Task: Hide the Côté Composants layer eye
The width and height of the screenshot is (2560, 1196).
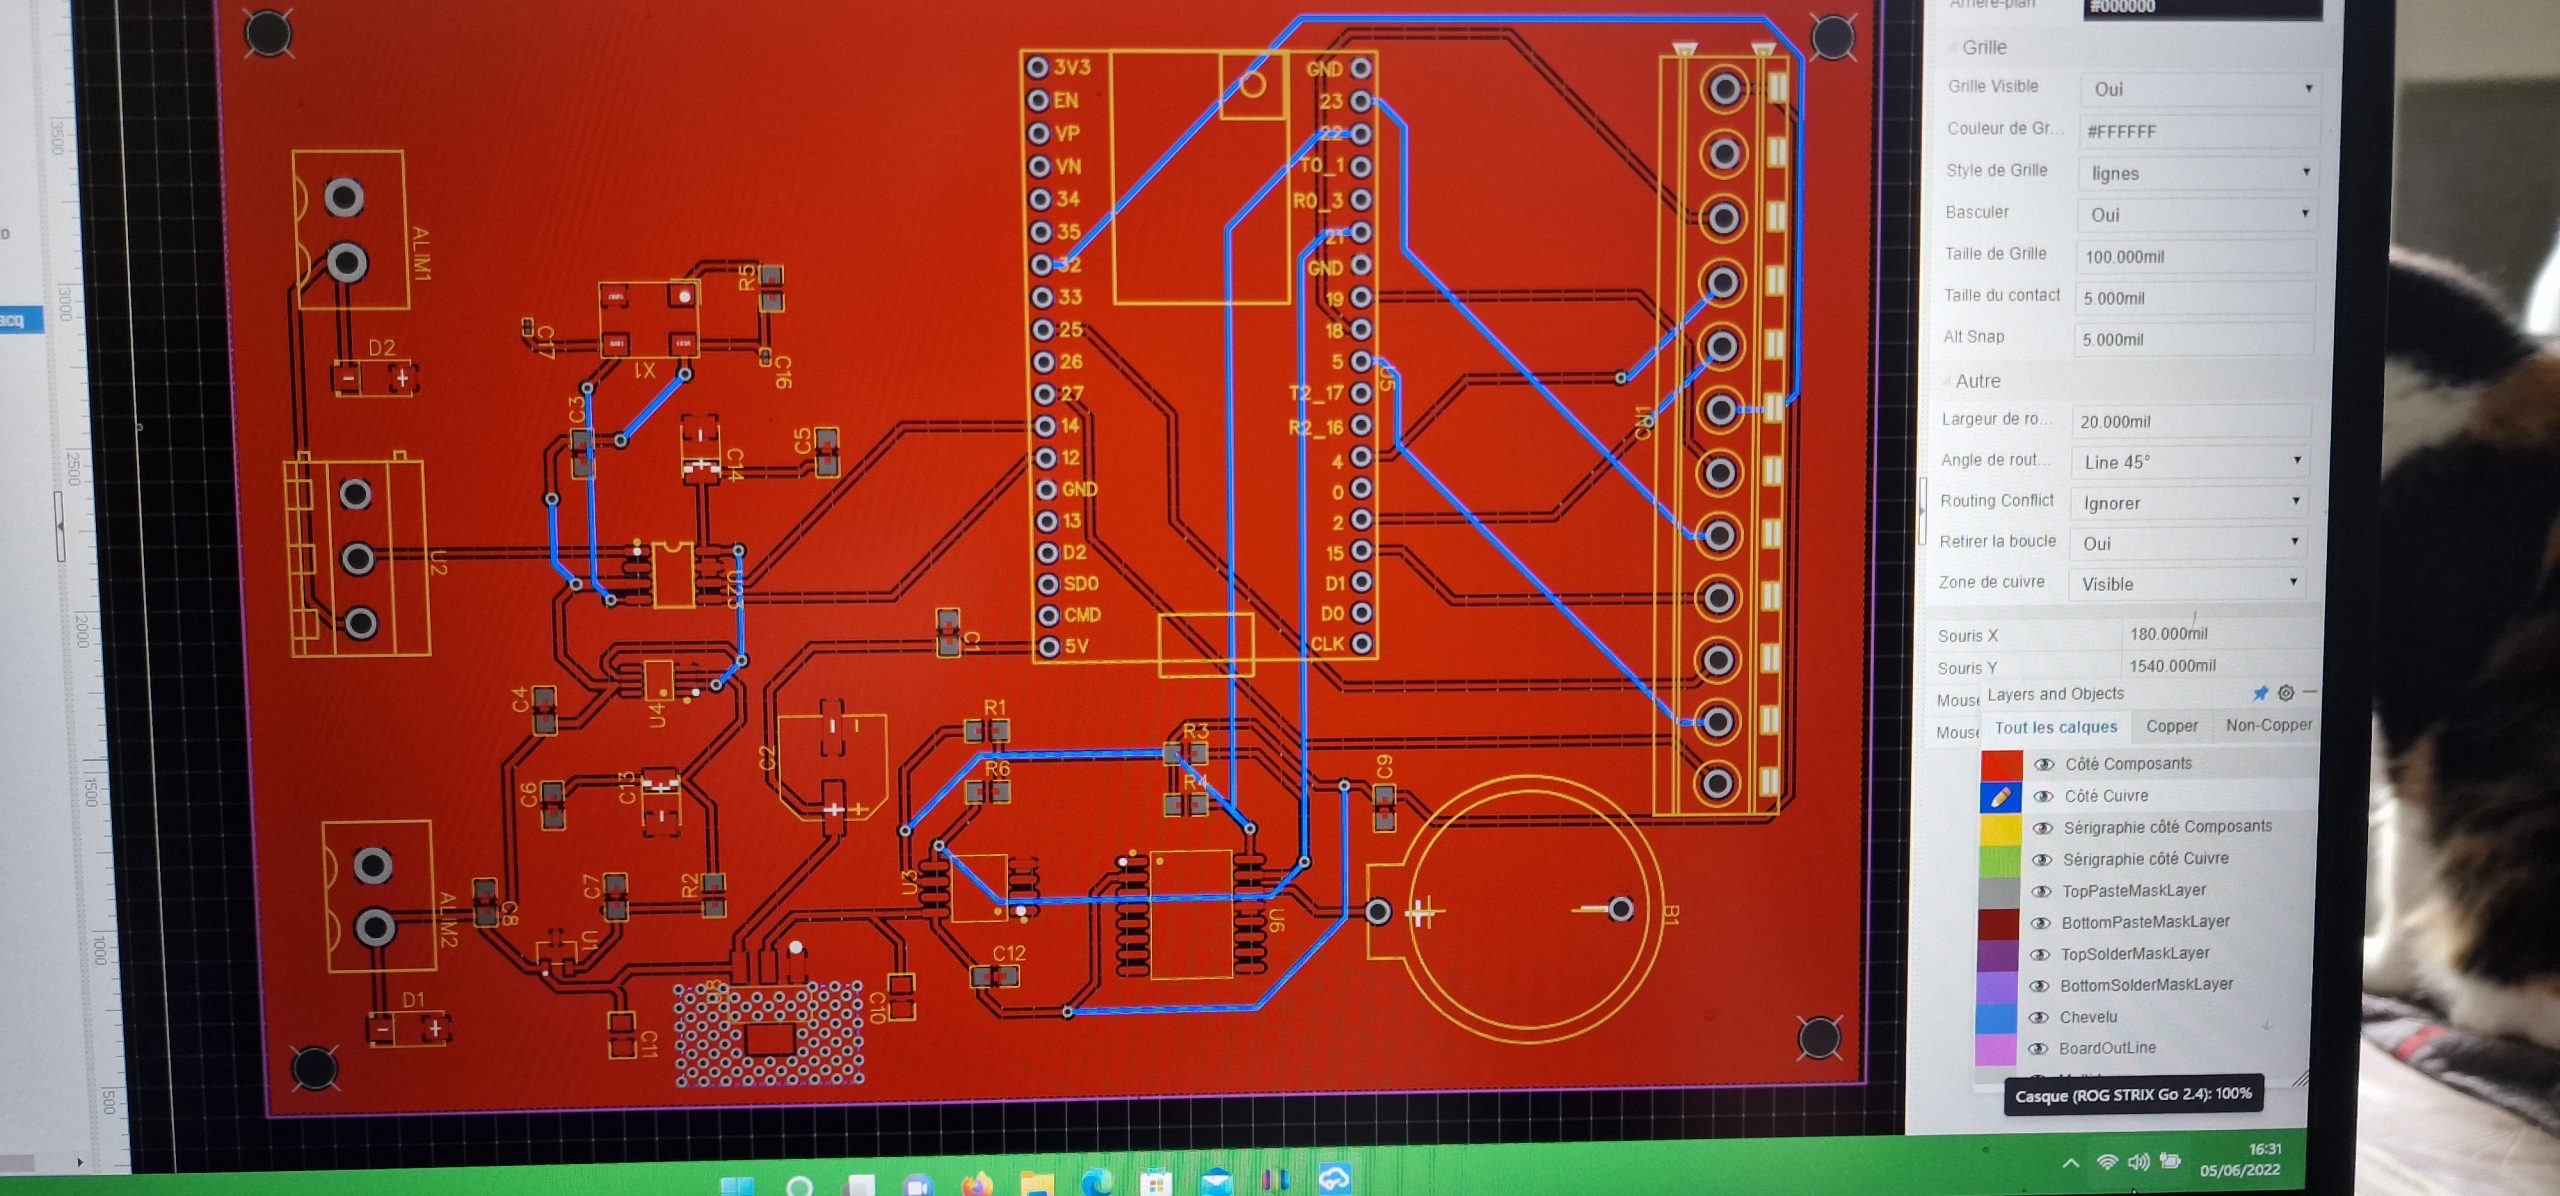Action: point(2044,764)
